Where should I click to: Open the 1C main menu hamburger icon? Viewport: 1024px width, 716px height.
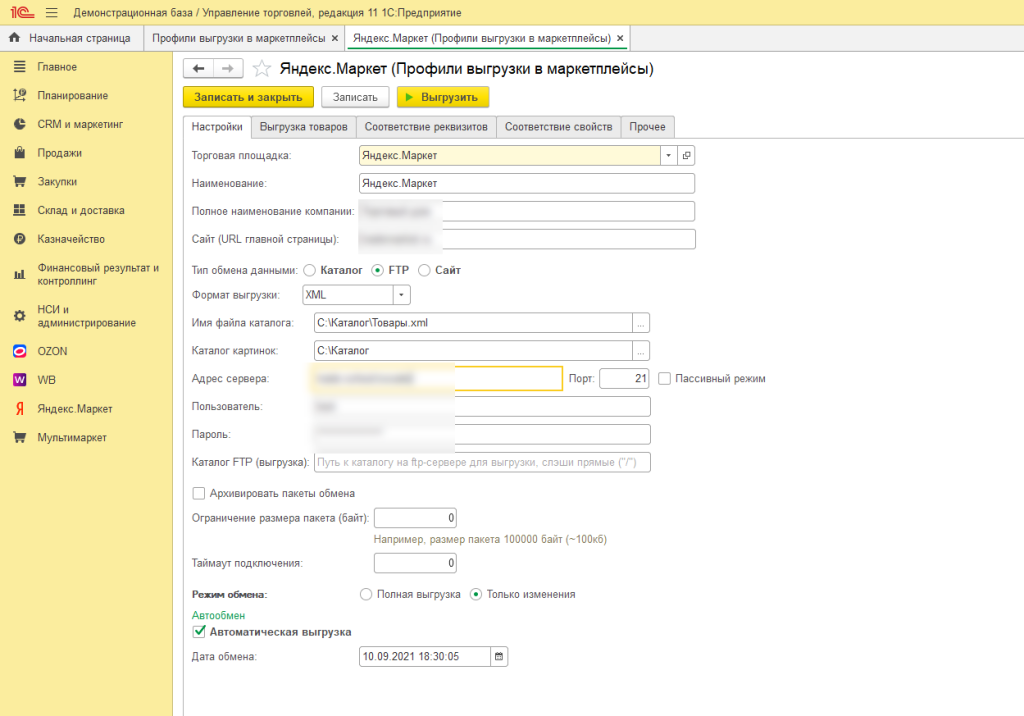(51, 11)
